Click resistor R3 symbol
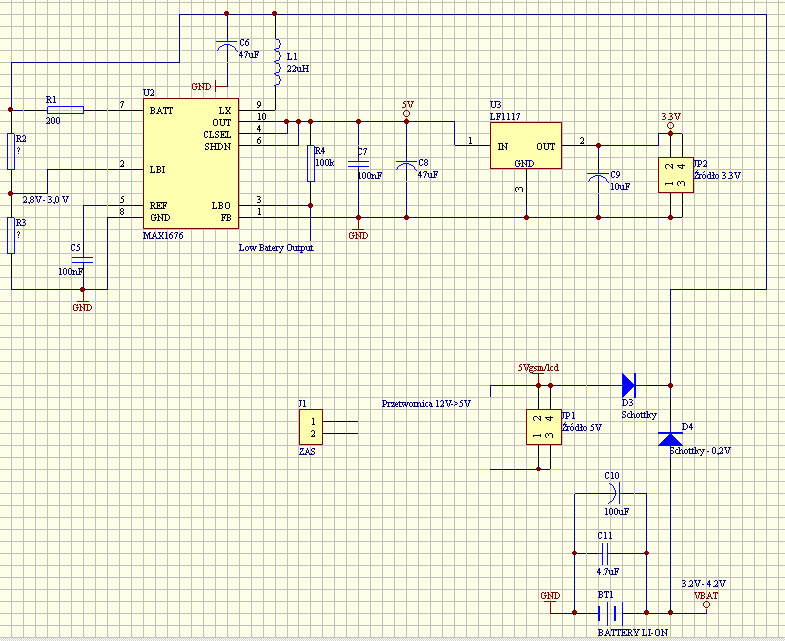Image resolution: width=785 pixels, height=641 pixels. pos(11,235)
